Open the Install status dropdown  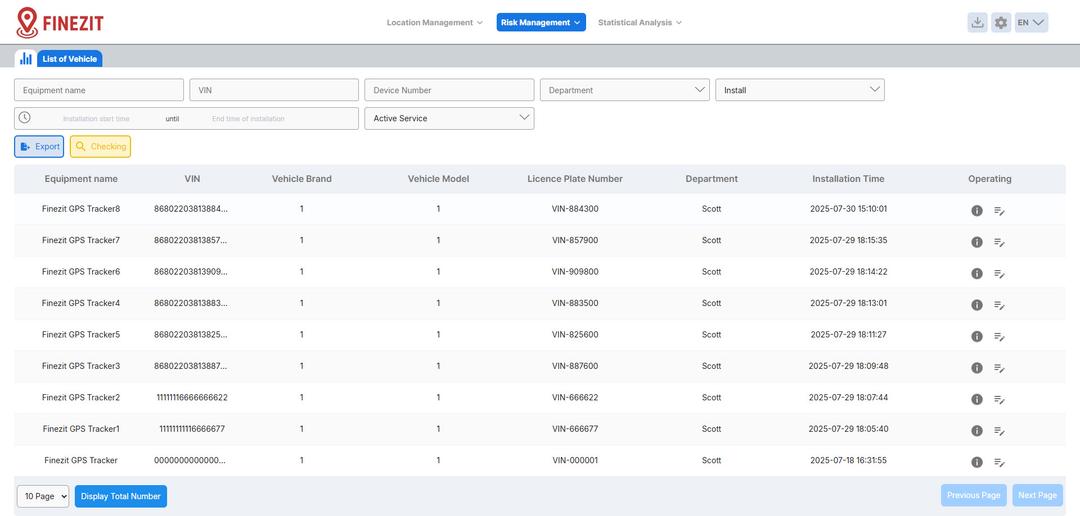click(x=799, y=90)
